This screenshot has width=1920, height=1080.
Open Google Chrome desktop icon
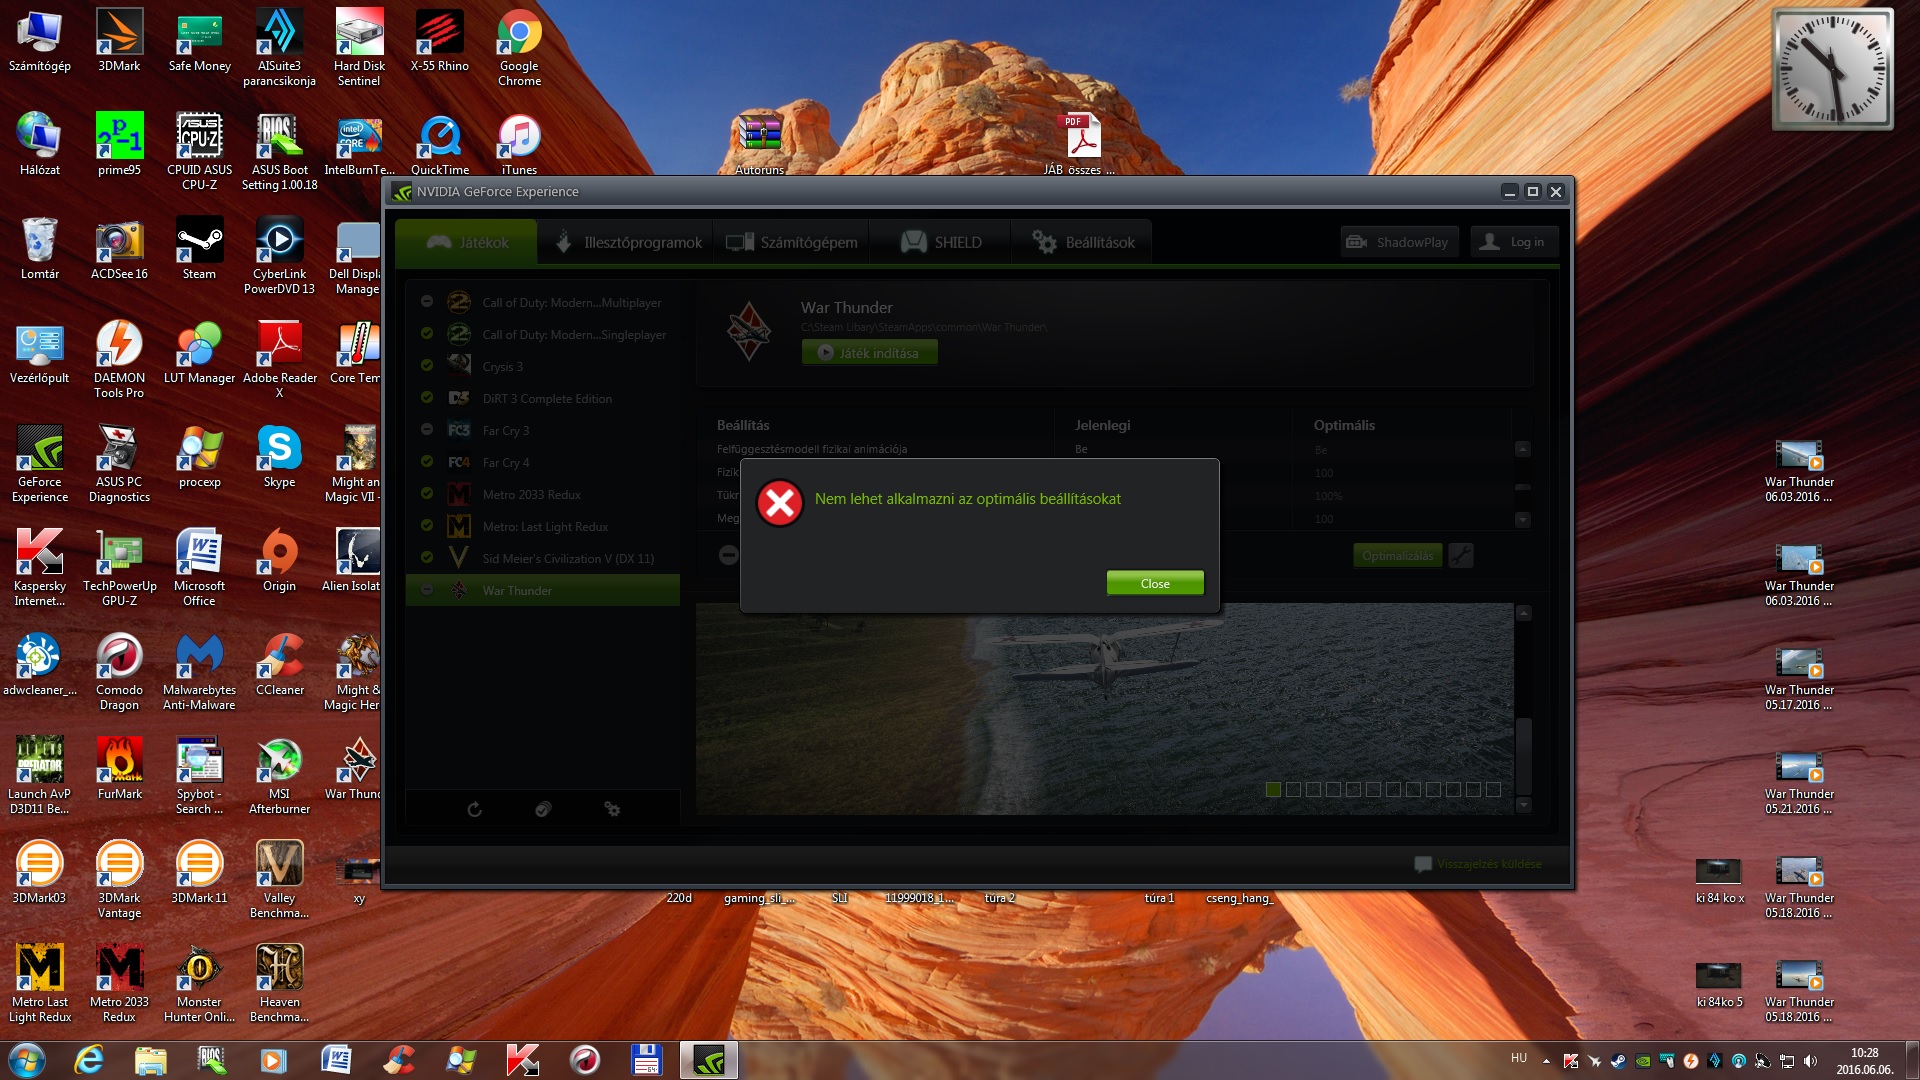point(519,47)
